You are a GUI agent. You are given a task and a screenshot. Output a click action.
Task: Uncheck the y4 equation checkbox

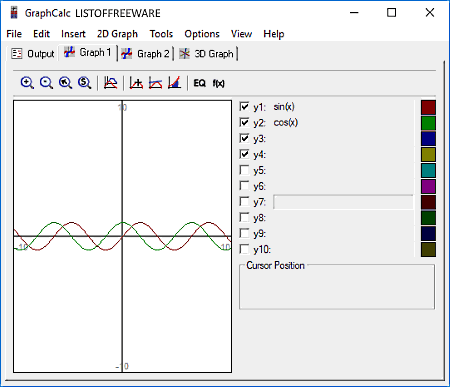[244, 154]
